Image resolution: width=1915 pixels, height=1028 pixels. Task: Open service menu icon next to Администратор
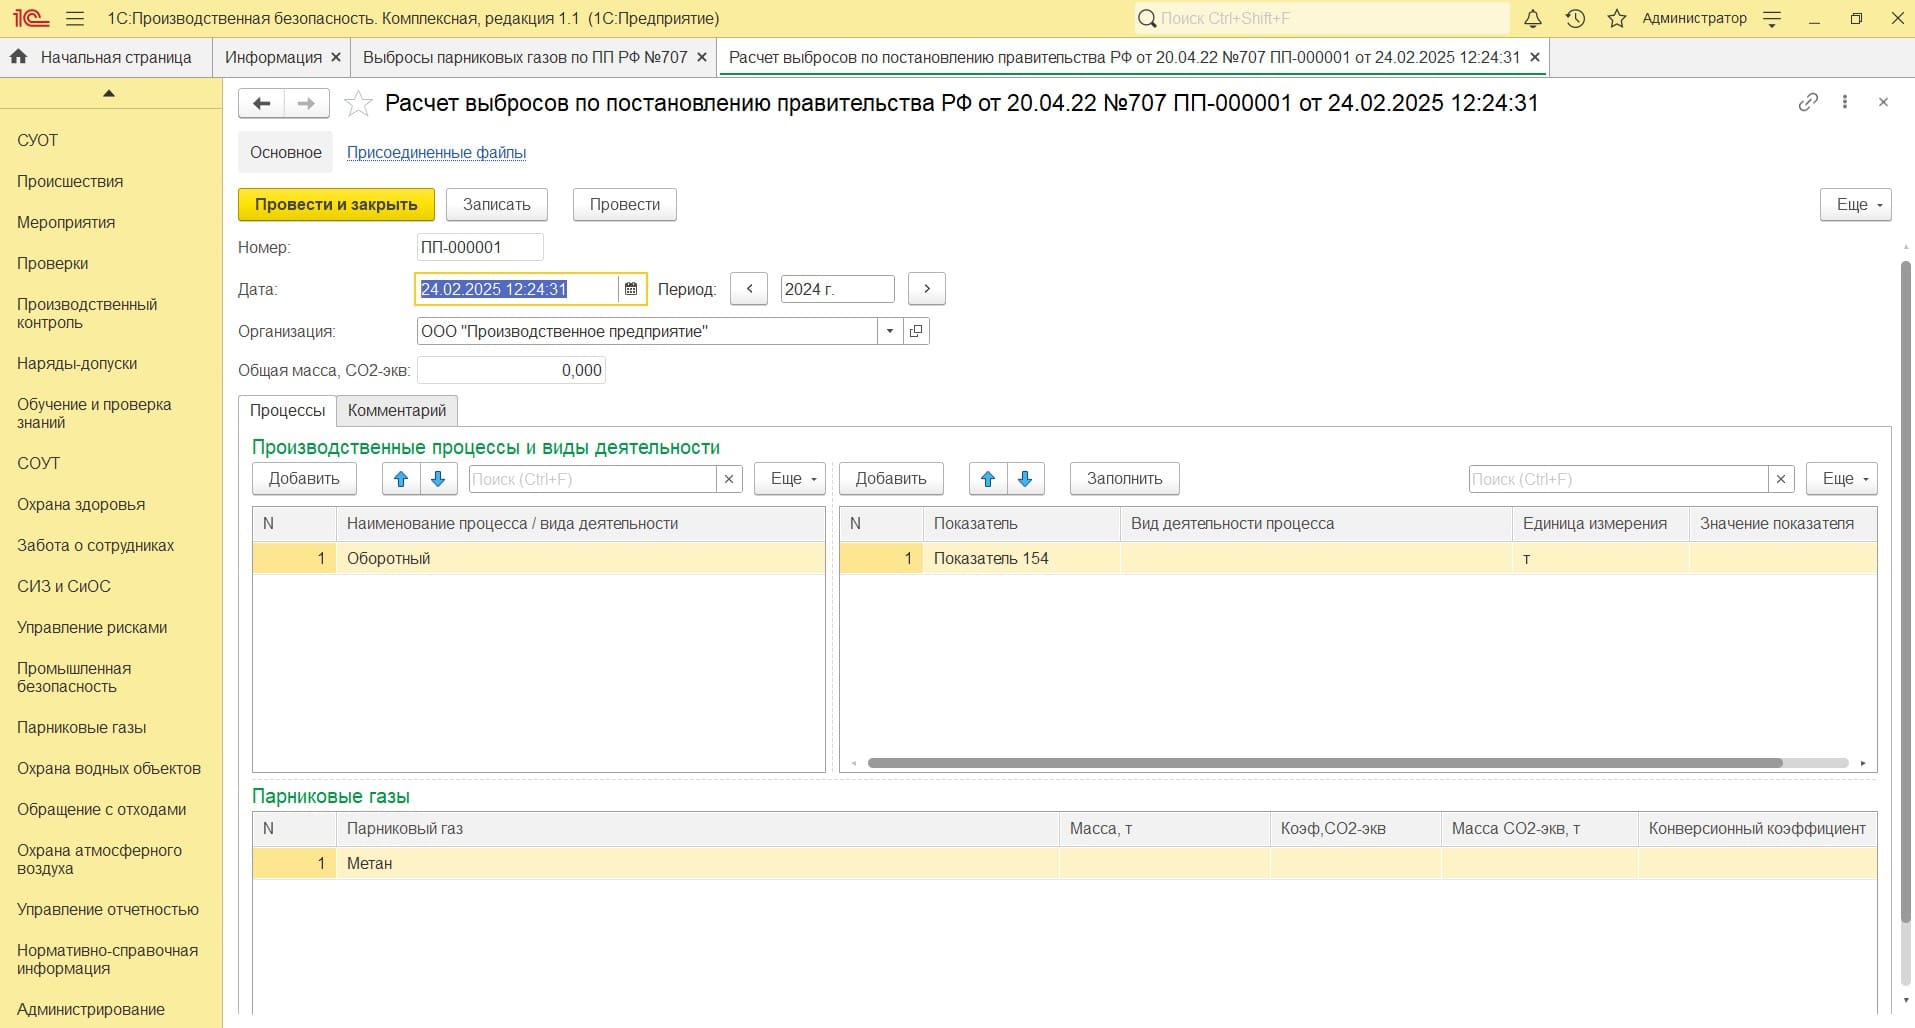click(1772, 18)
